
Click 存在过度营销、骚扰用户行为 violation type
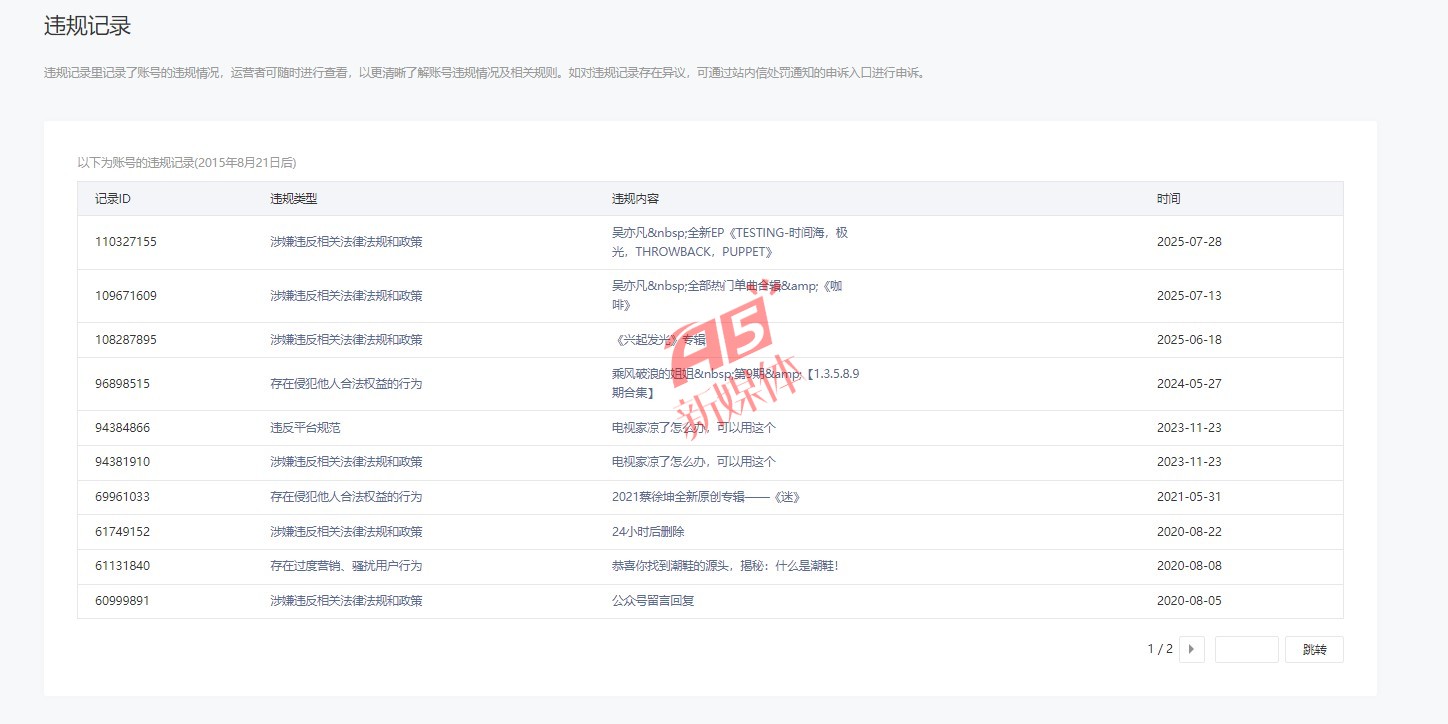click(346, 566)
